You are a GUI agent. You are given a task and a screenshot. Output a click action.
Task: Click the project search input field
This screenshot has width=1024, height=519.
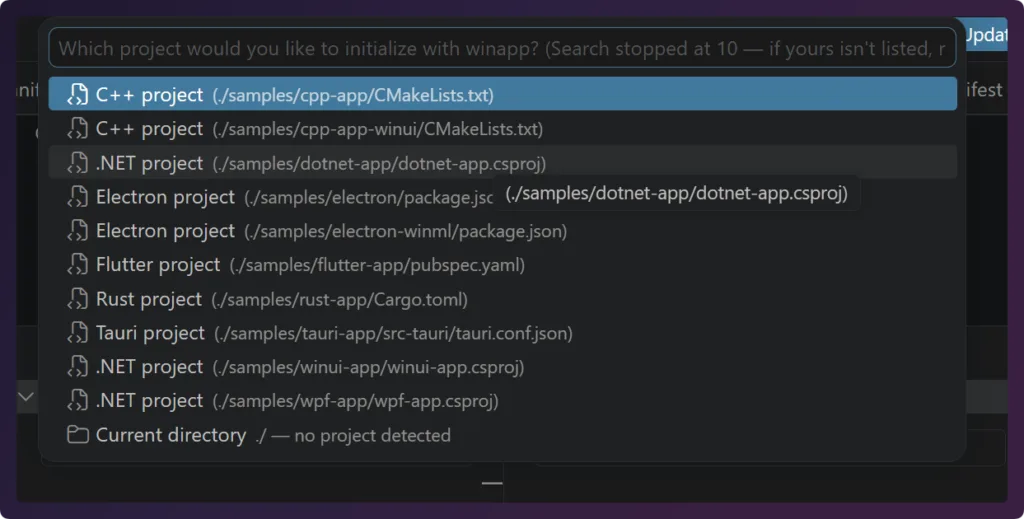(502, 48)
